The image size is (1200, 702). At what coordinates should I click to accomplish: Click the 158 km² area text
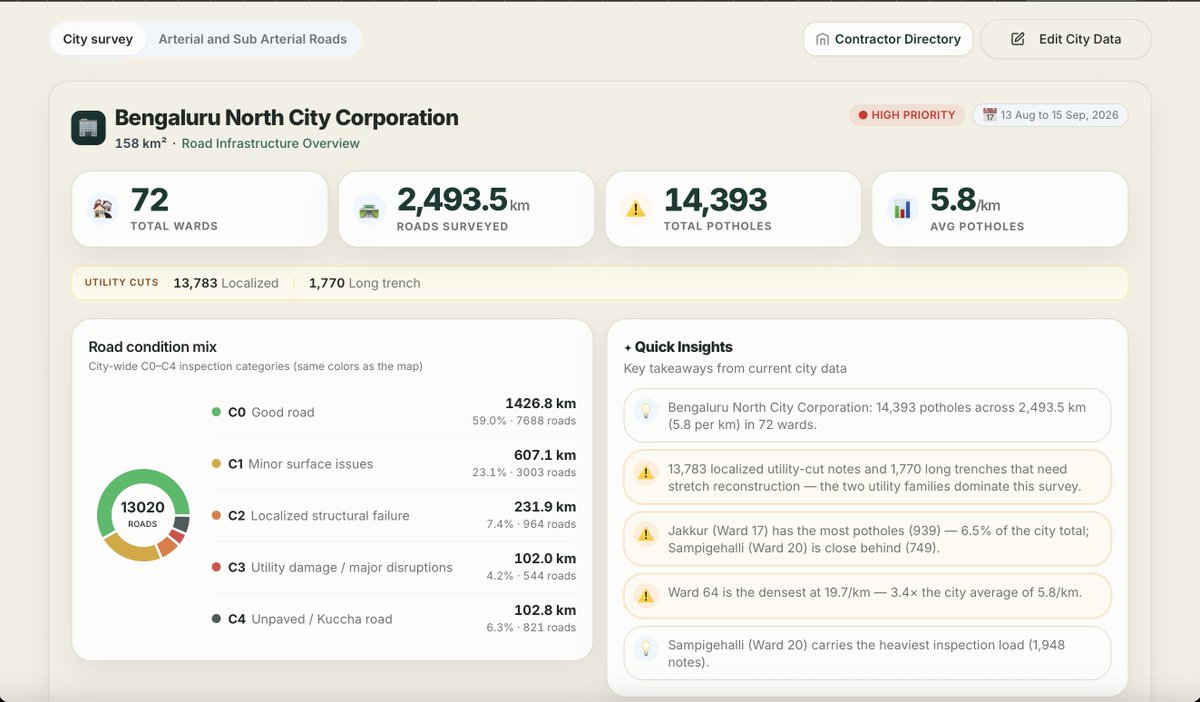[x=141, y=143]
